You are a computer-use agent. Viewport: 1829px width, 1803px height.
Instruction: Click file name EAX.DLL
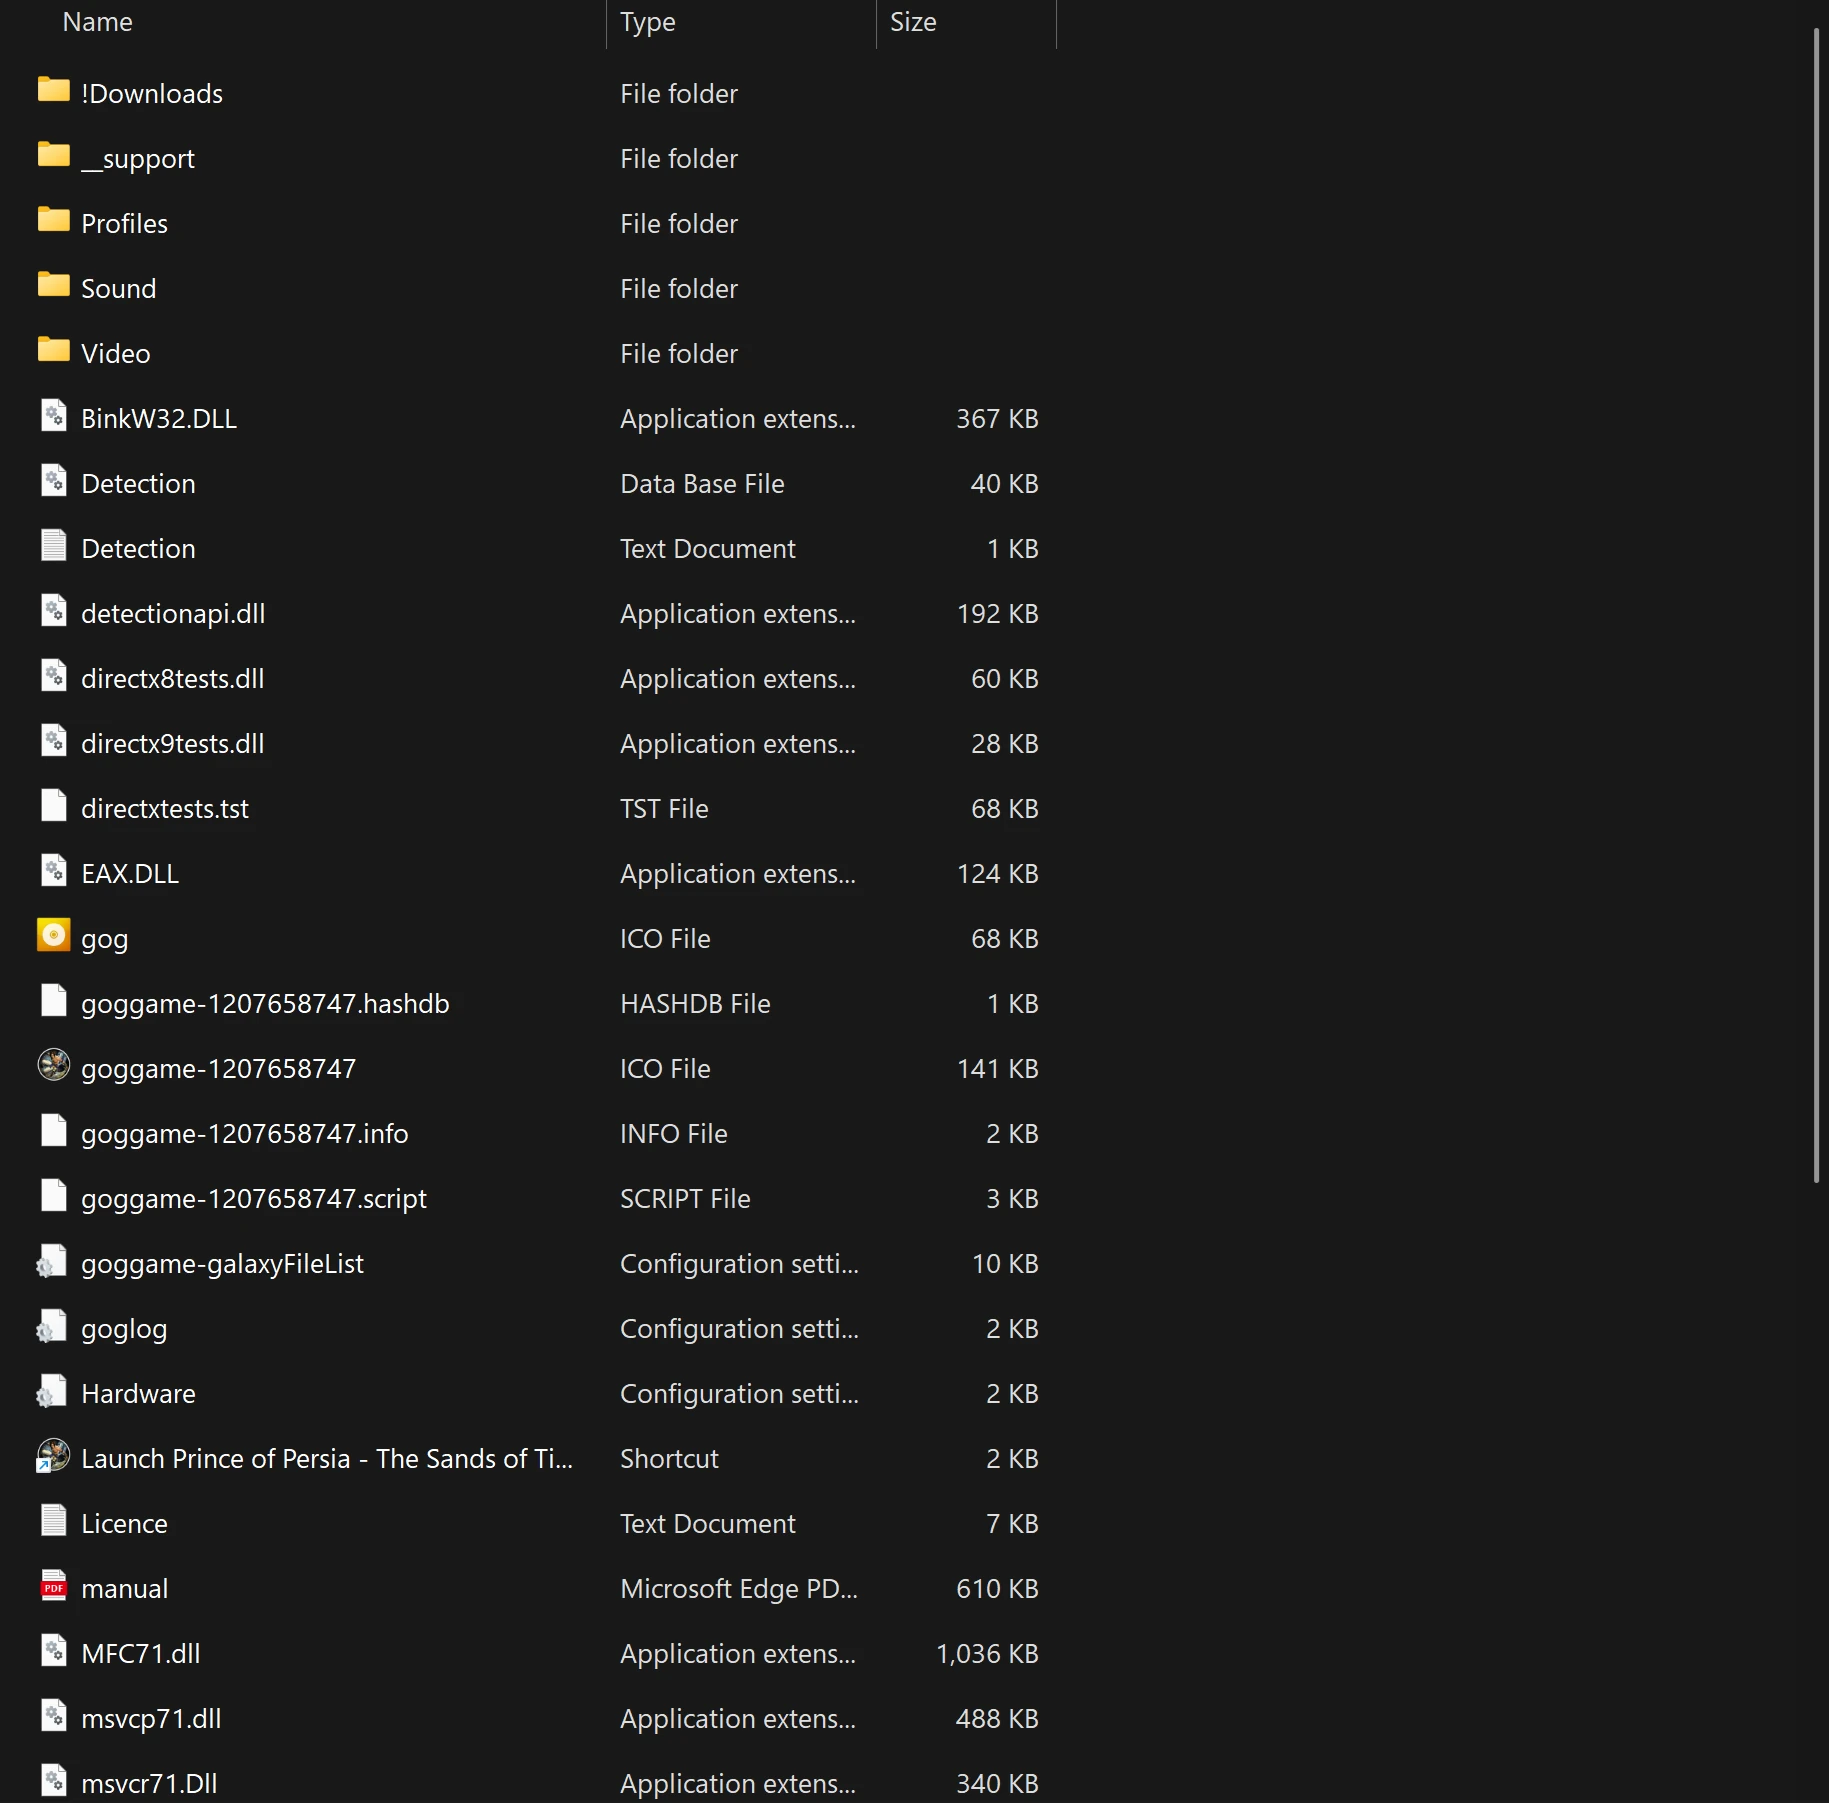click(130, 874)
